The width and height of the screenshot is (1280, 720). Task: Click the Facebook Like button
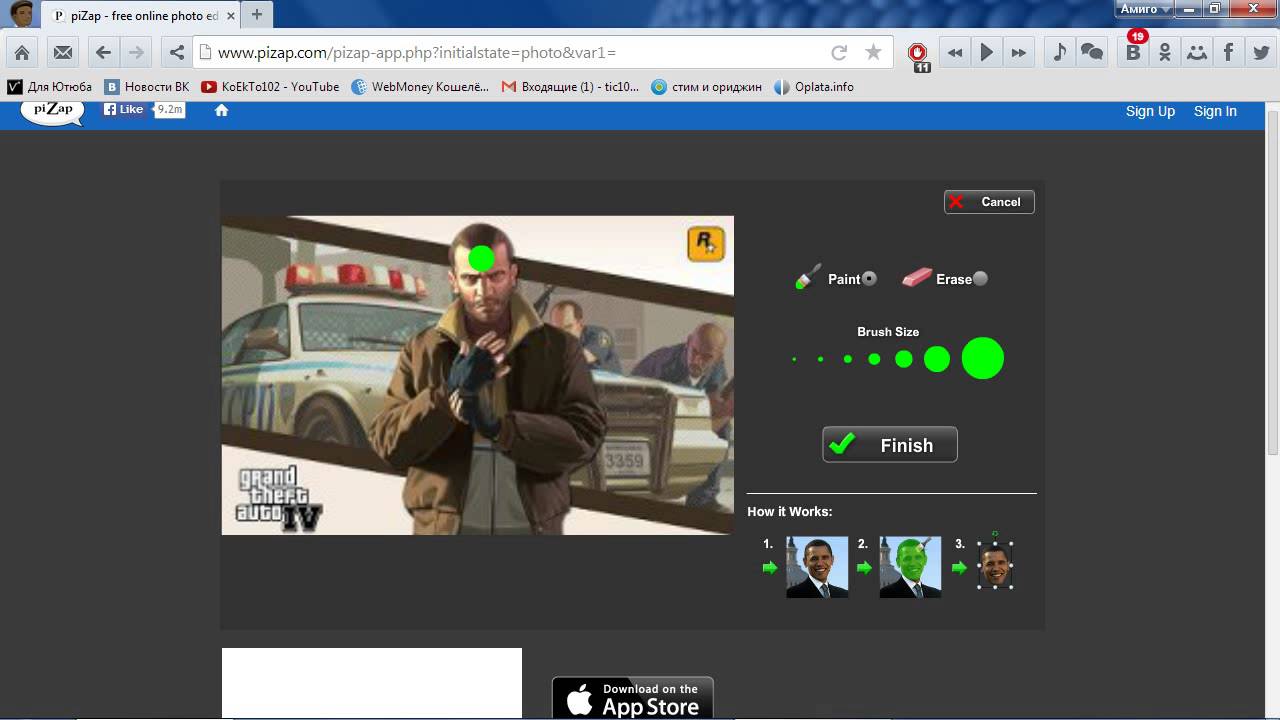pos(124,109)
